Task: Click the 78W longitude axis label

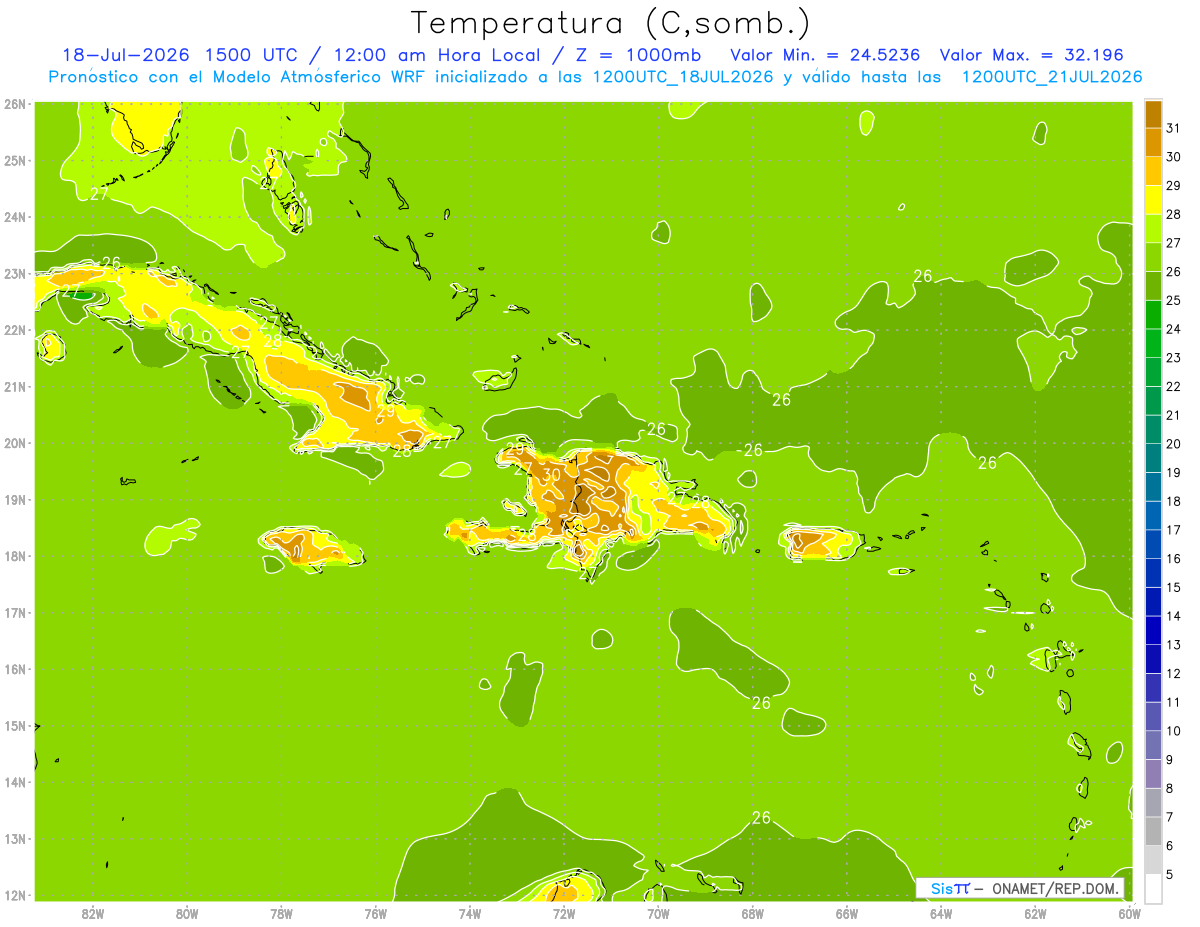Action: tap(281, 913)
